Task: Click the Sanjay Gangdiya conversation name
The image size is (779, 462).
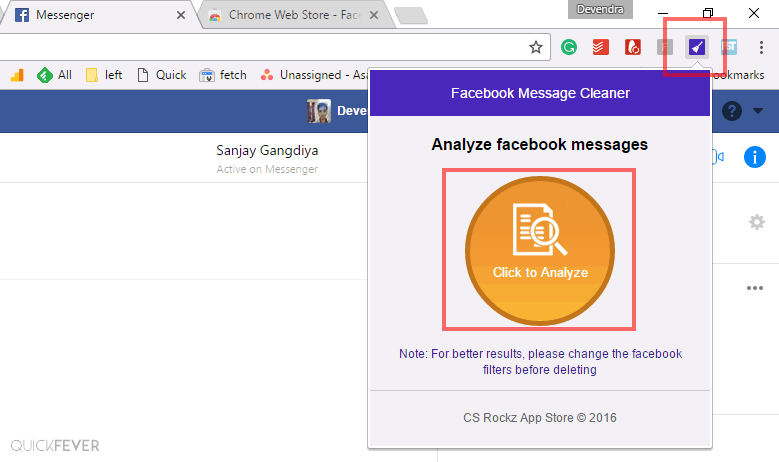Action: [x=267, y=151]
